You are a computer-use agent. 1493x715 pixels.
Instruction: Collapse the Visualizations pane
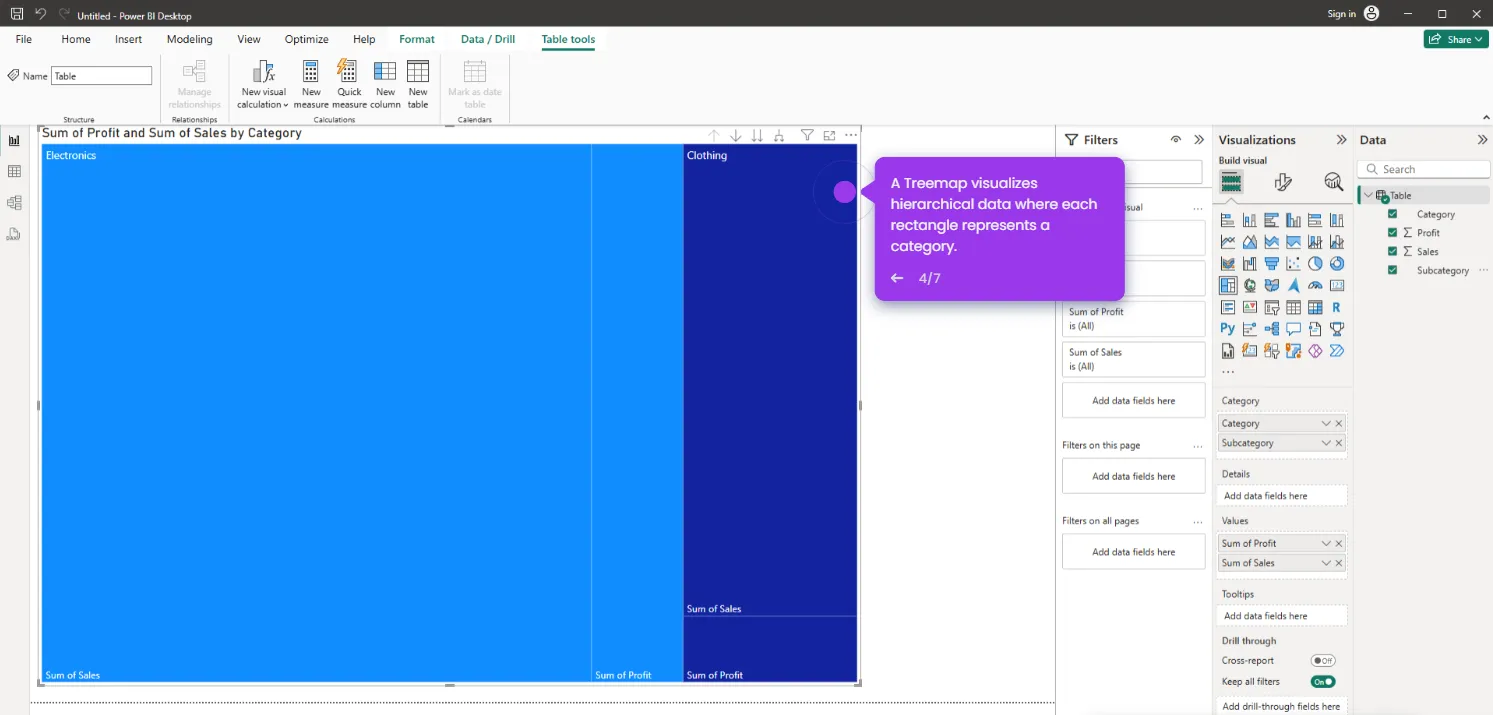[x=1342, y=140]
